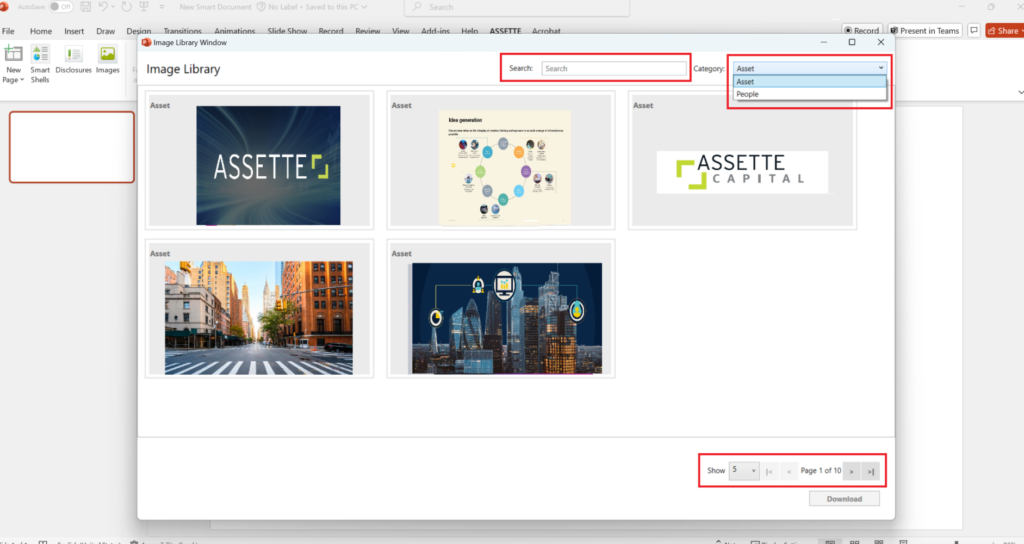
Task: Expand the New Page dropdown arrow
Action: tap(22, 80)
